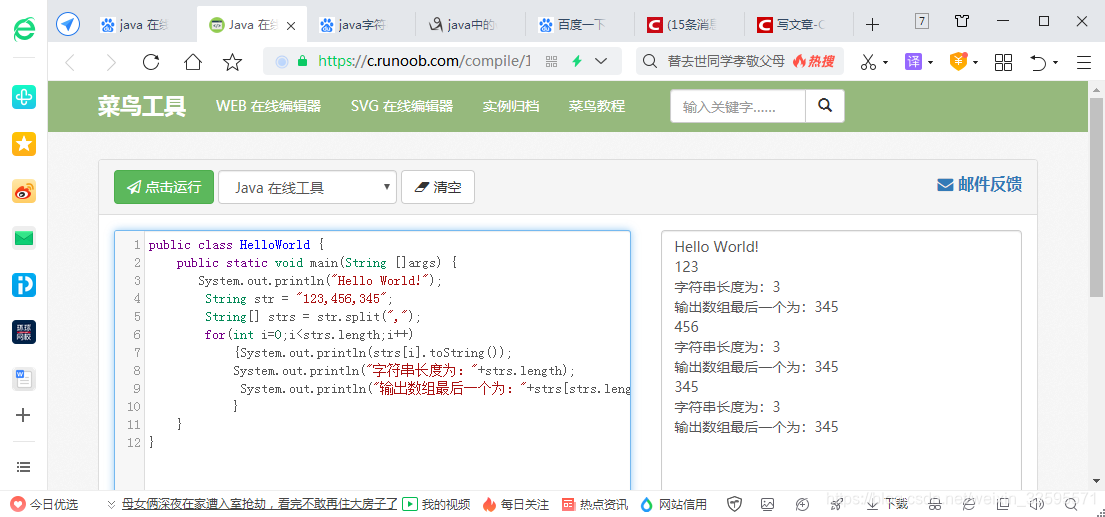This screenshot has height=517, width=1105.
Task: Open 热点资讯 in status bar
Action: 595,504
